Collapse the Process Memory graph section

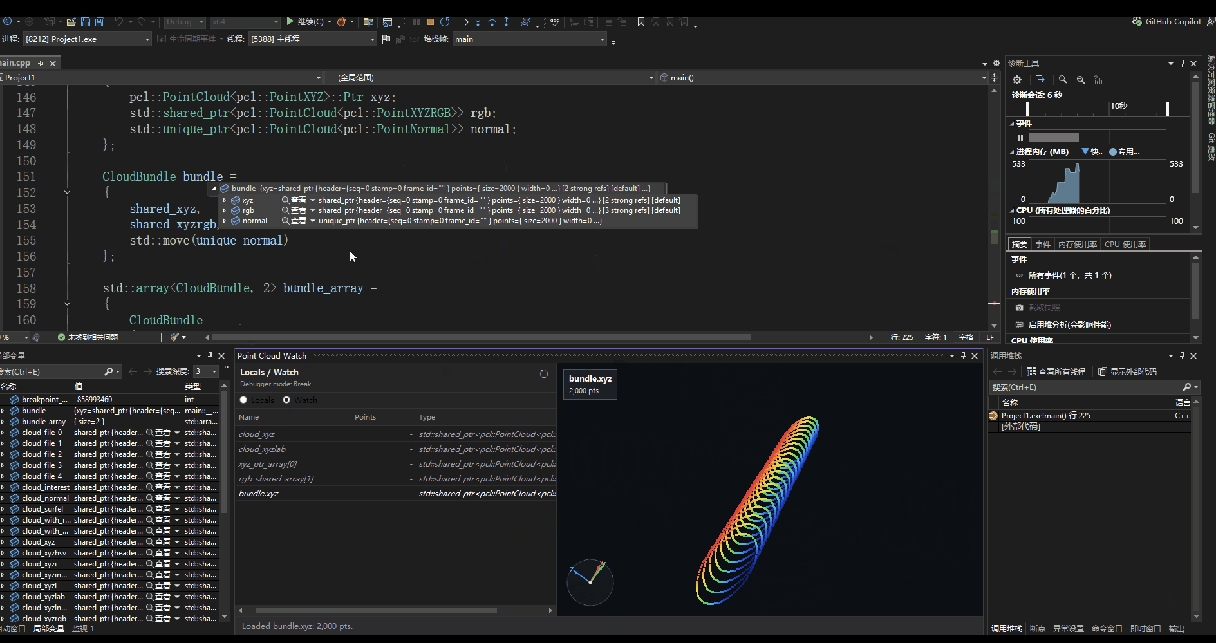pos(1012,151)
